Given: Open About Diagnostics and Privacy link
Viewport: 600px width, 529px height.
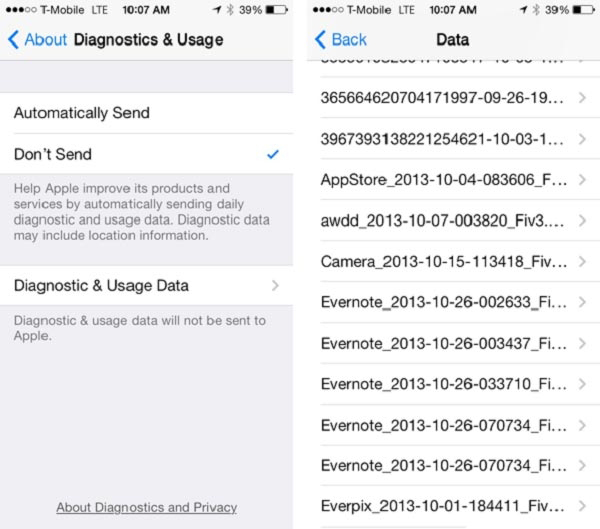Looking at the screenshot, I should click(147, 508).
